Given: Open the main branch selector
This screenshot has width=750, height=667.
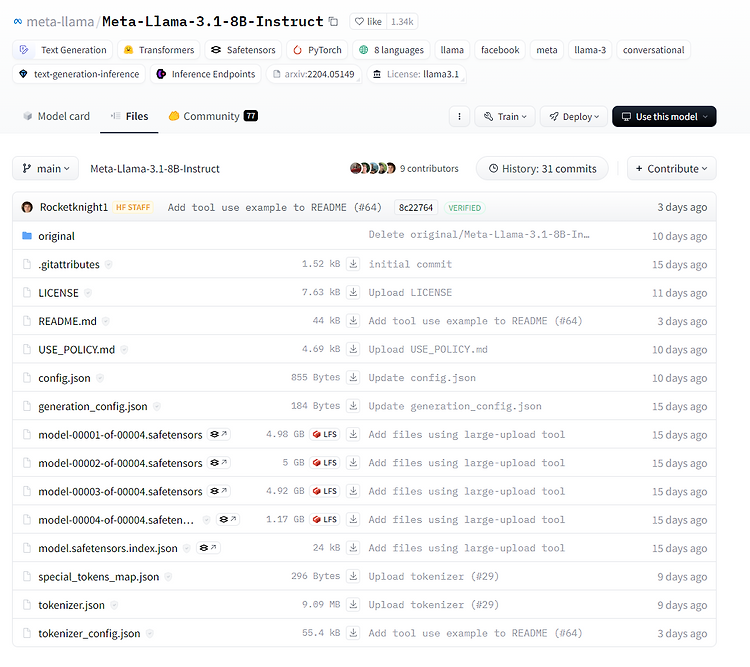Looking at the screenshot, I should pyautogui.click(x=45, y=168).
